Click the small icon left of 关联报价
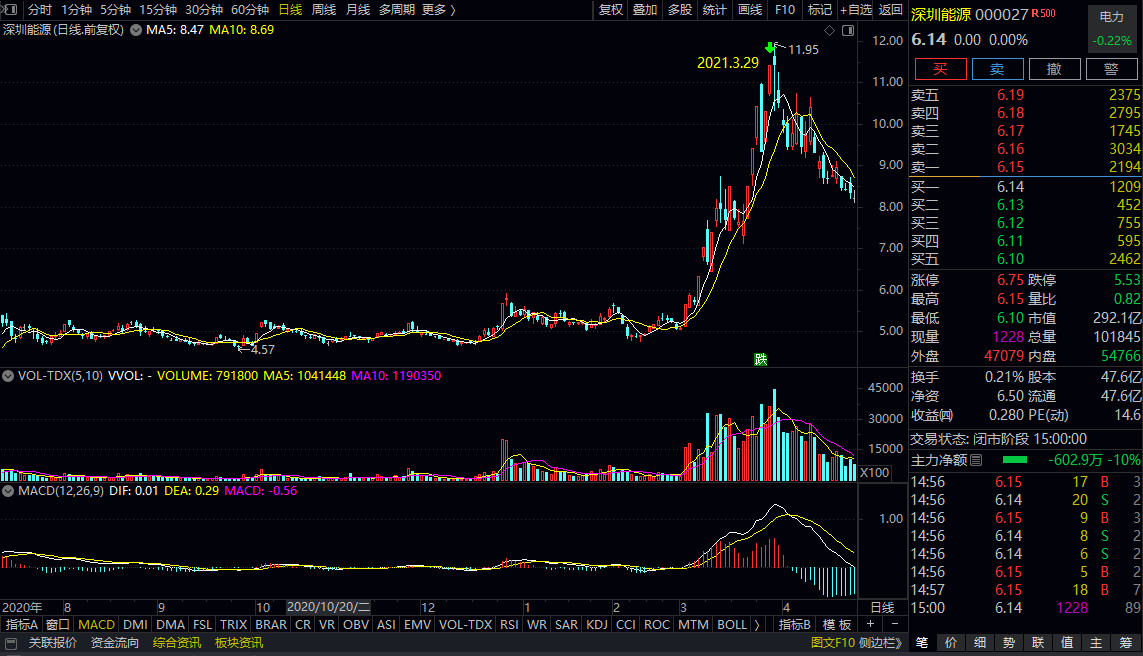Image resolution: width=1143 pixels, height=656 pixels. pyautogui.click(x=11, y=643)
